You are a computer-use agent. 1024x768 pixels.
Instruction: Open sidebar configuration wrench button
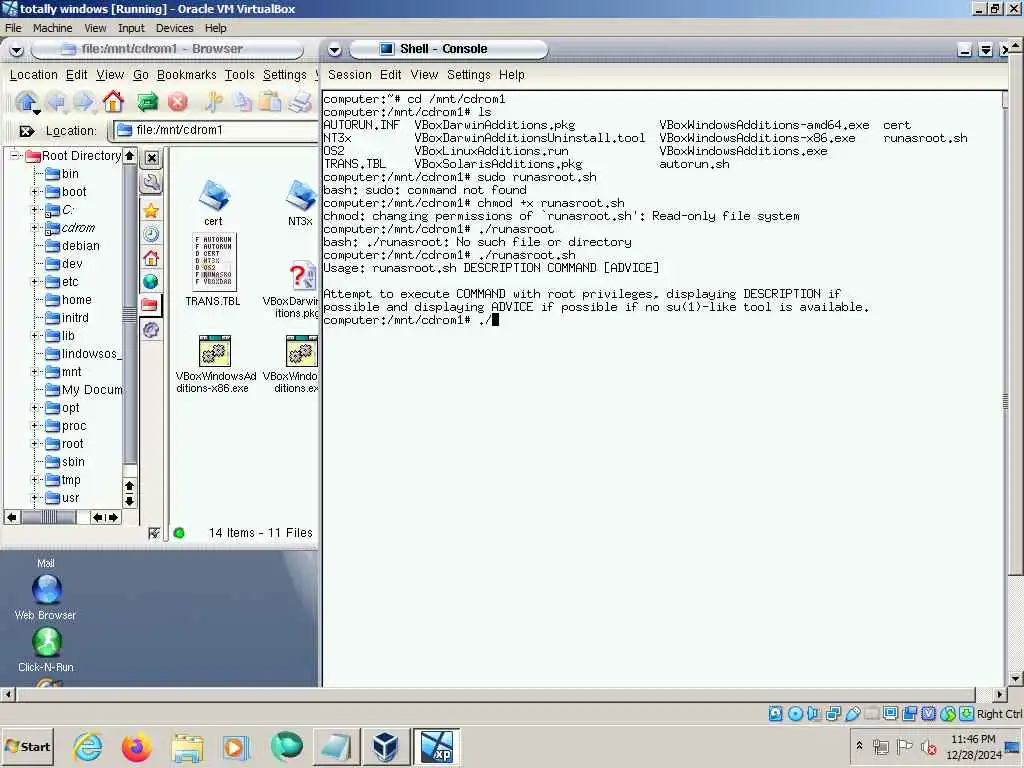[x=152, y=183]
